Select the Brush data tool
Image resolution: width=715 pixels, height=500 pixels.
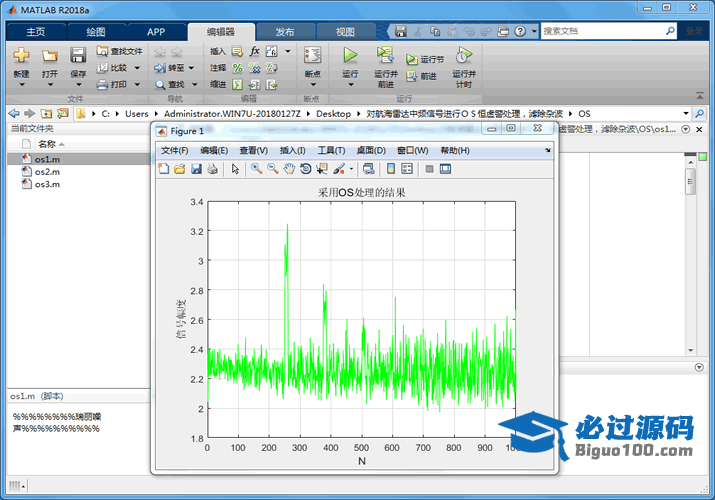point(339,169)
